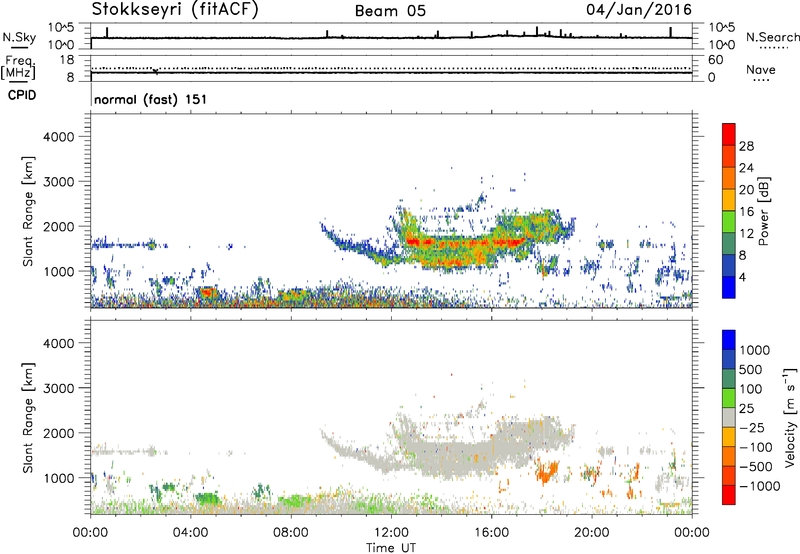Click the '18' frequency axis tick
Screen dimensions: 800x554
[x=67, y=59]
